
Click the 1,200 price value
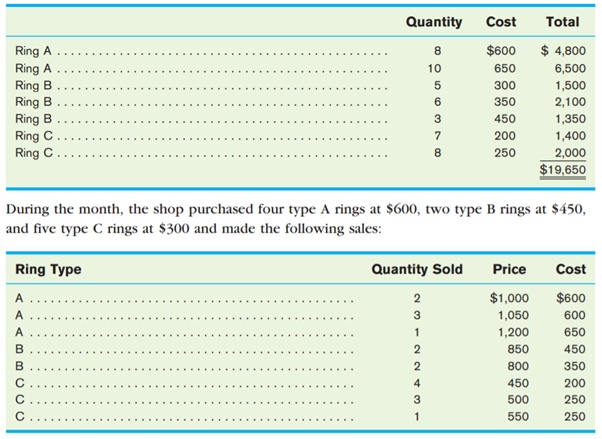point(513,331)
